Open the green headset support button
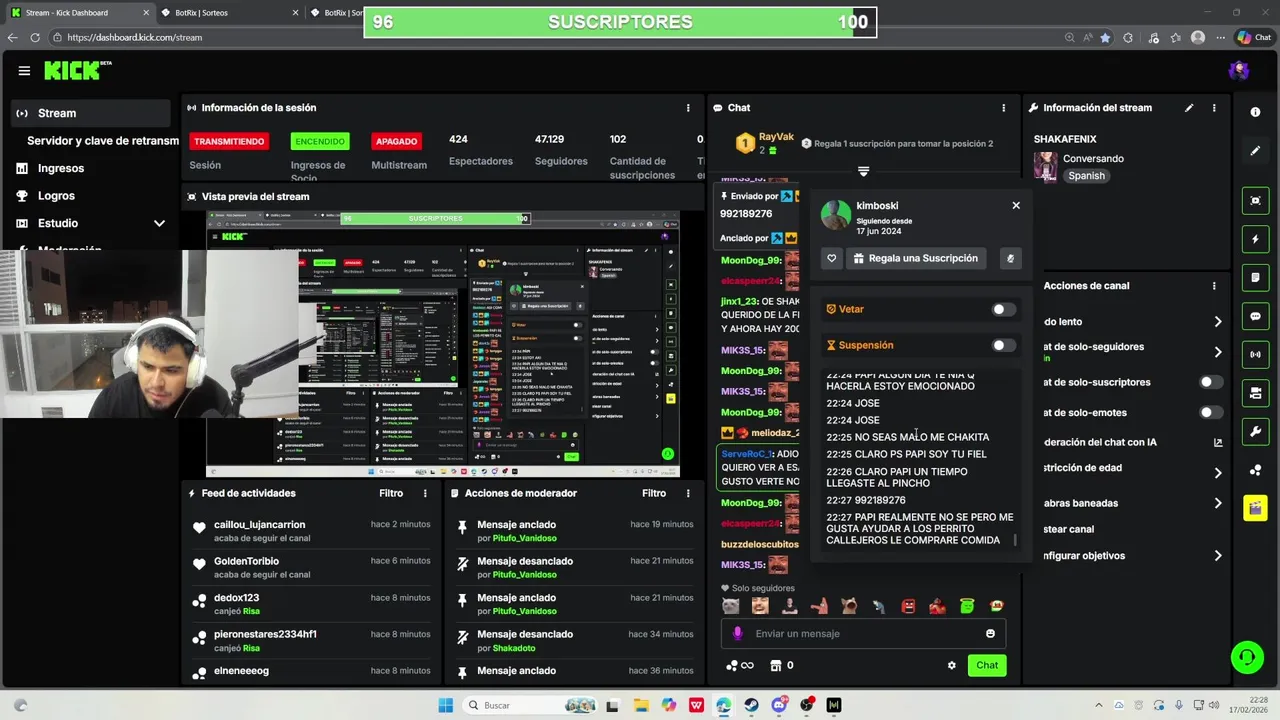 [x=1247, y=657]
